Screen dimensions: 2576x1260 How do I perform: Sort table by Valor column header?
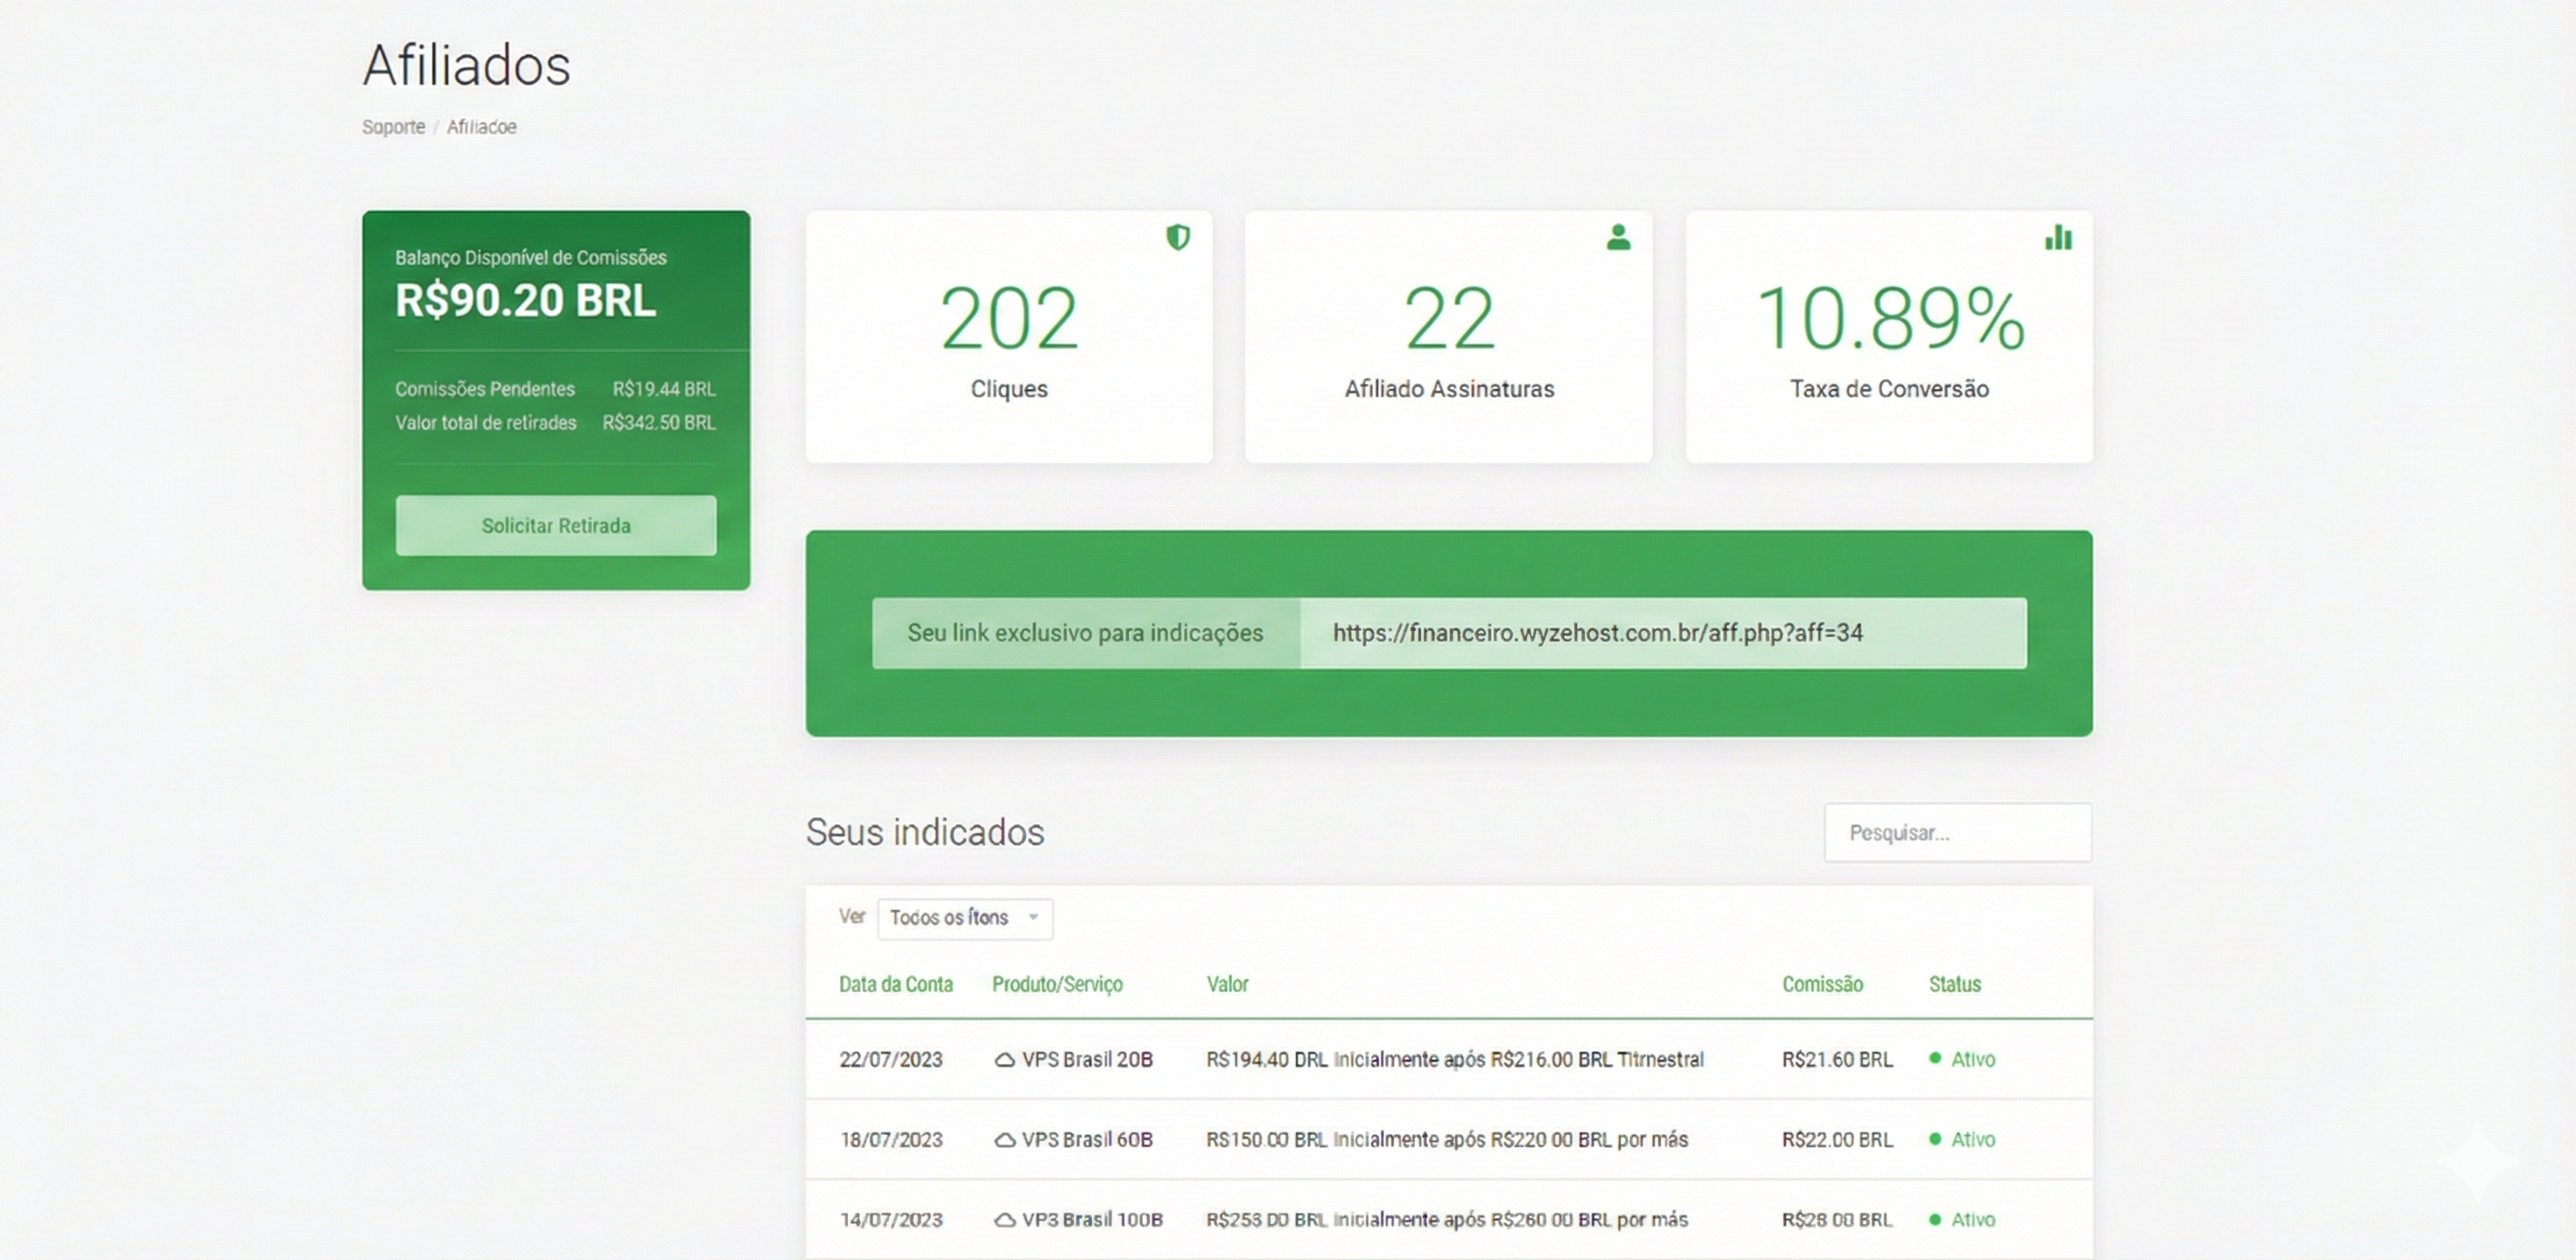[1227, 984]
